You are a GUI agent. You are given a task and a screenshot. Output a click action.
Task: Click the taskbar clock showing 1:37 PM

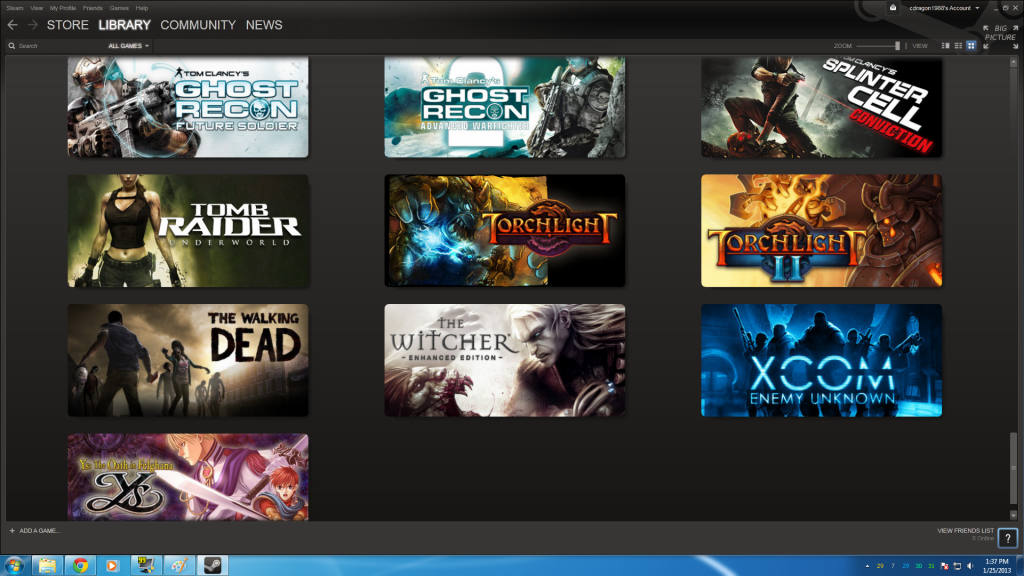click(997, 566)
